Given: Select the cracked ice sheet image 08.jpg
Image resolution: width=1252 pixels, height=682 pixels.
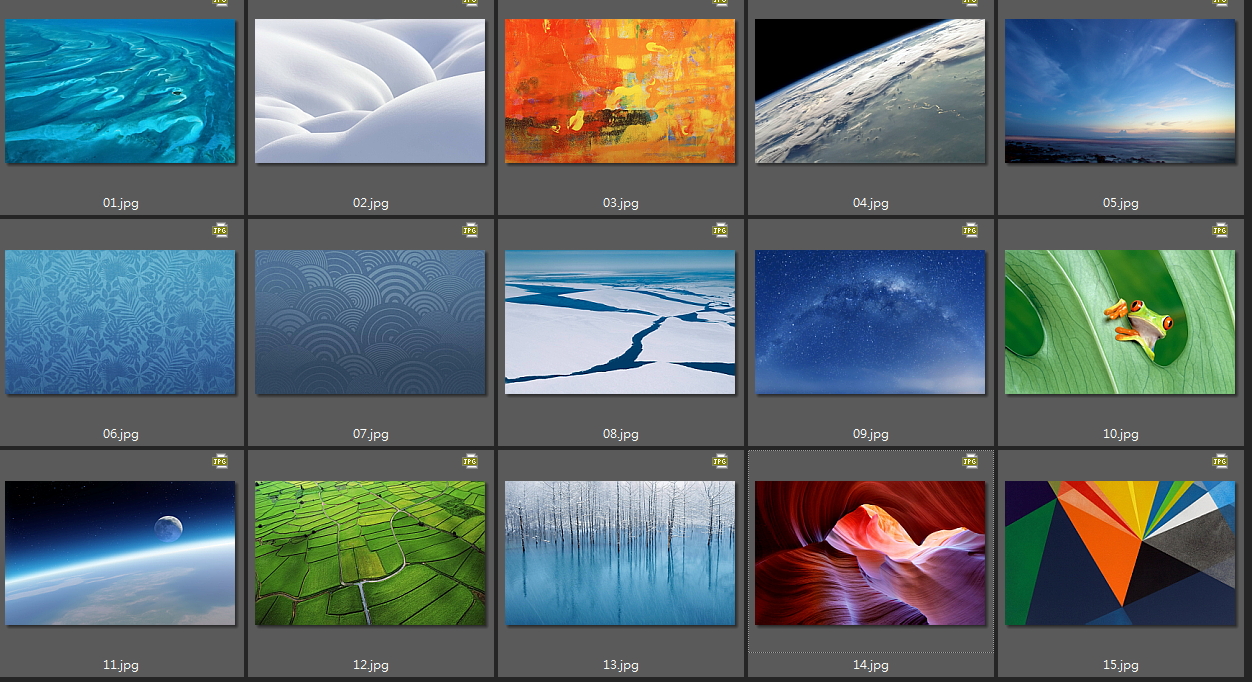Looking at the screenshot, I should coord(620,322).
